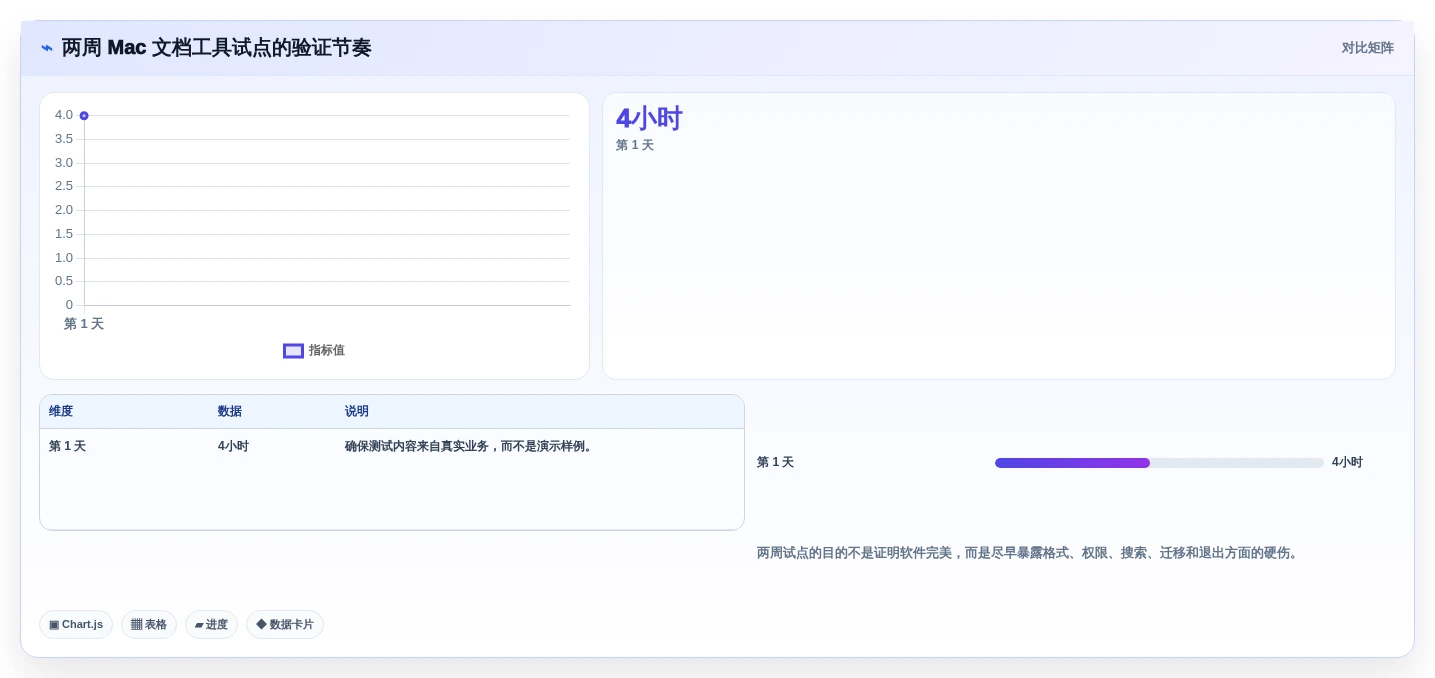1435x678 pixels.
Task: Select the 4小时 cell in the table row
Action: tap(233, 446)
